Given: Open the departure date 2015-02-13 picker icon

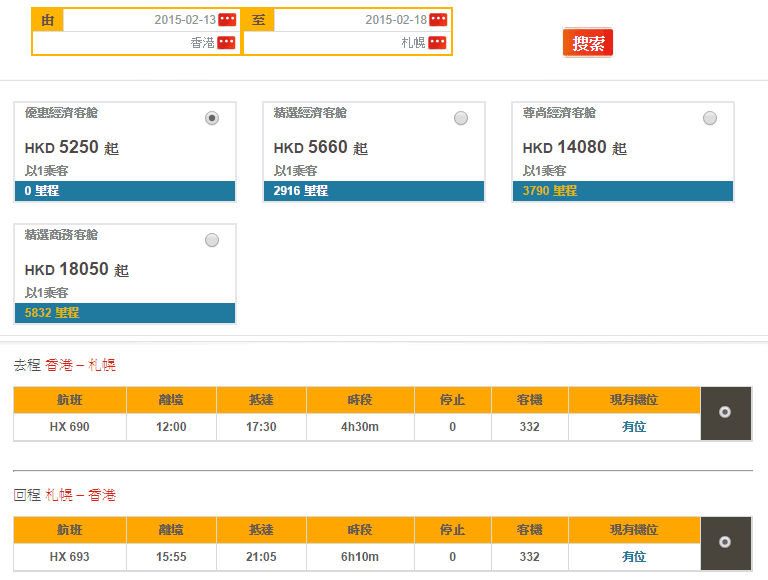Looking at the screenshot, I should coord(227,20).
